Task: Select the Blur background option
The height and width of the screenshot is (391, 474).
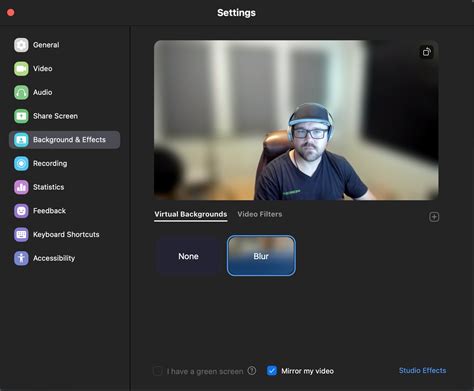Action: (x=261, y=256)
